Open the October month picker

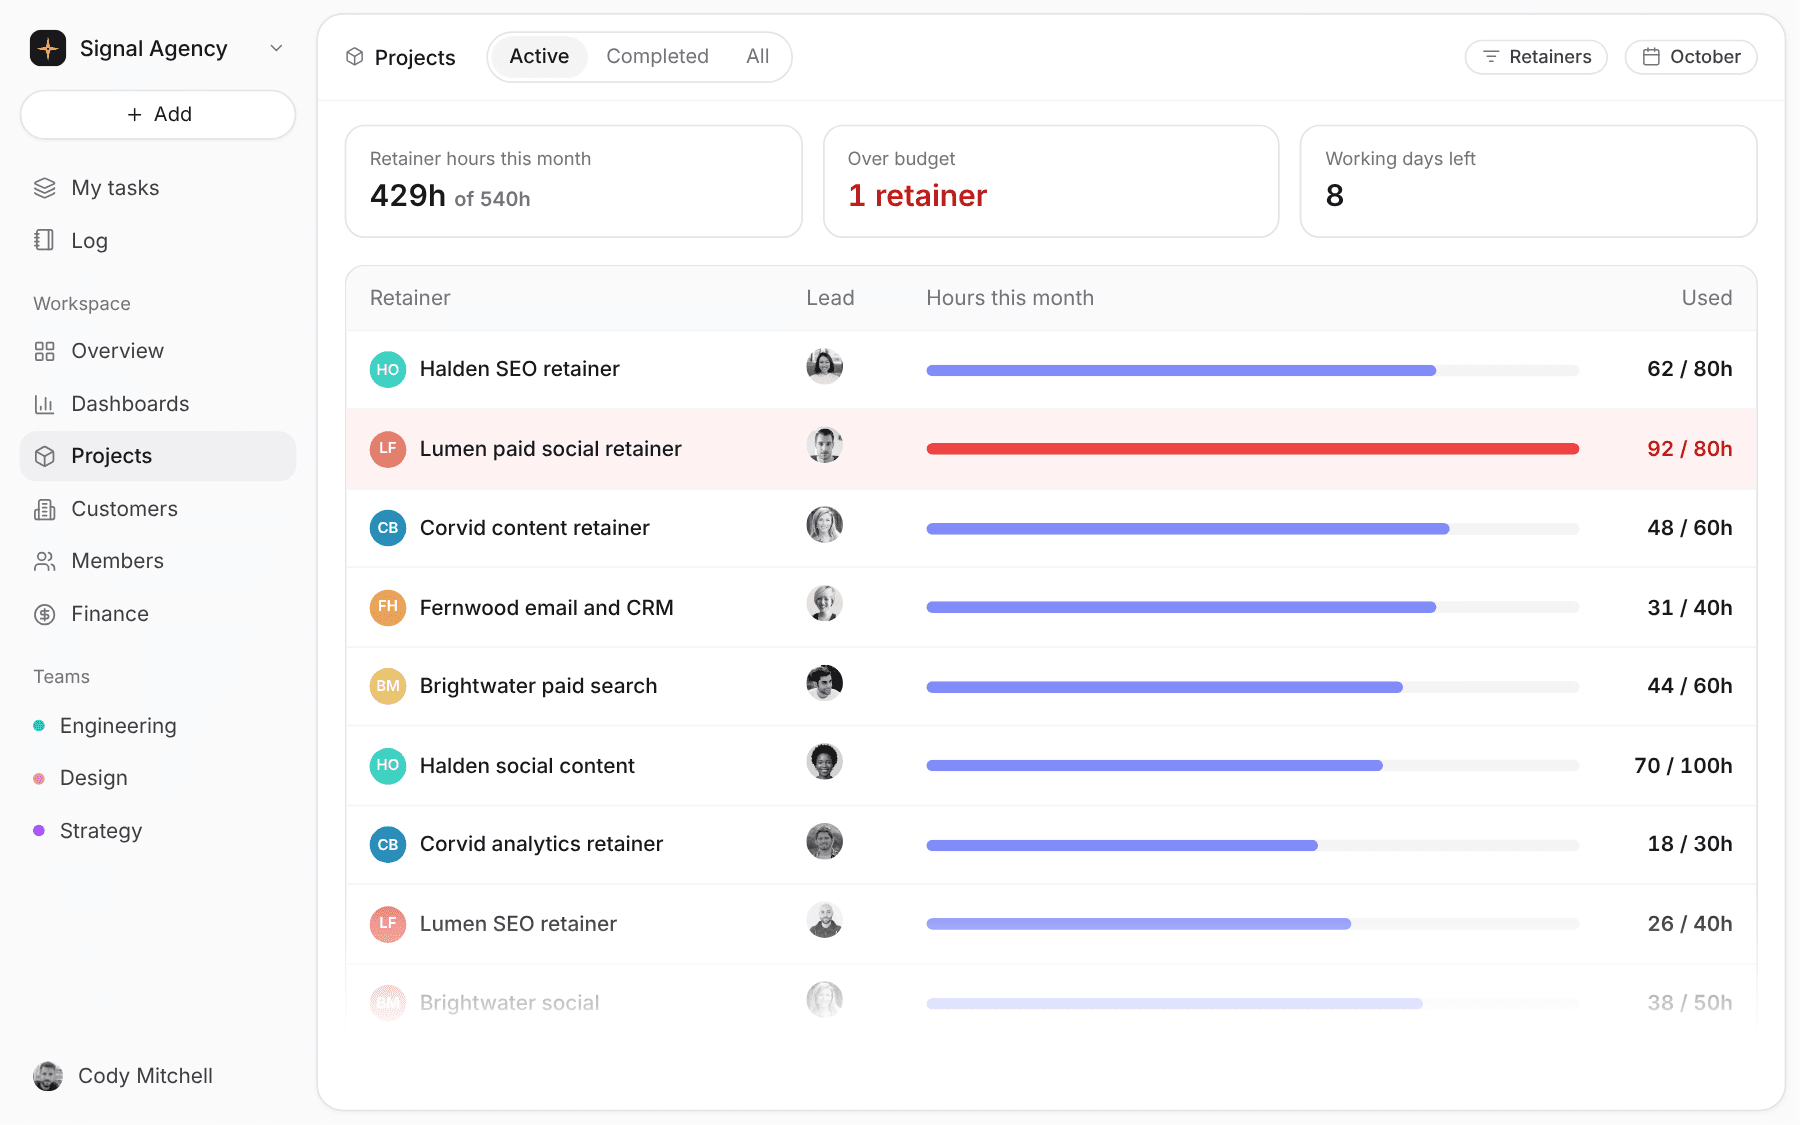1691,57
